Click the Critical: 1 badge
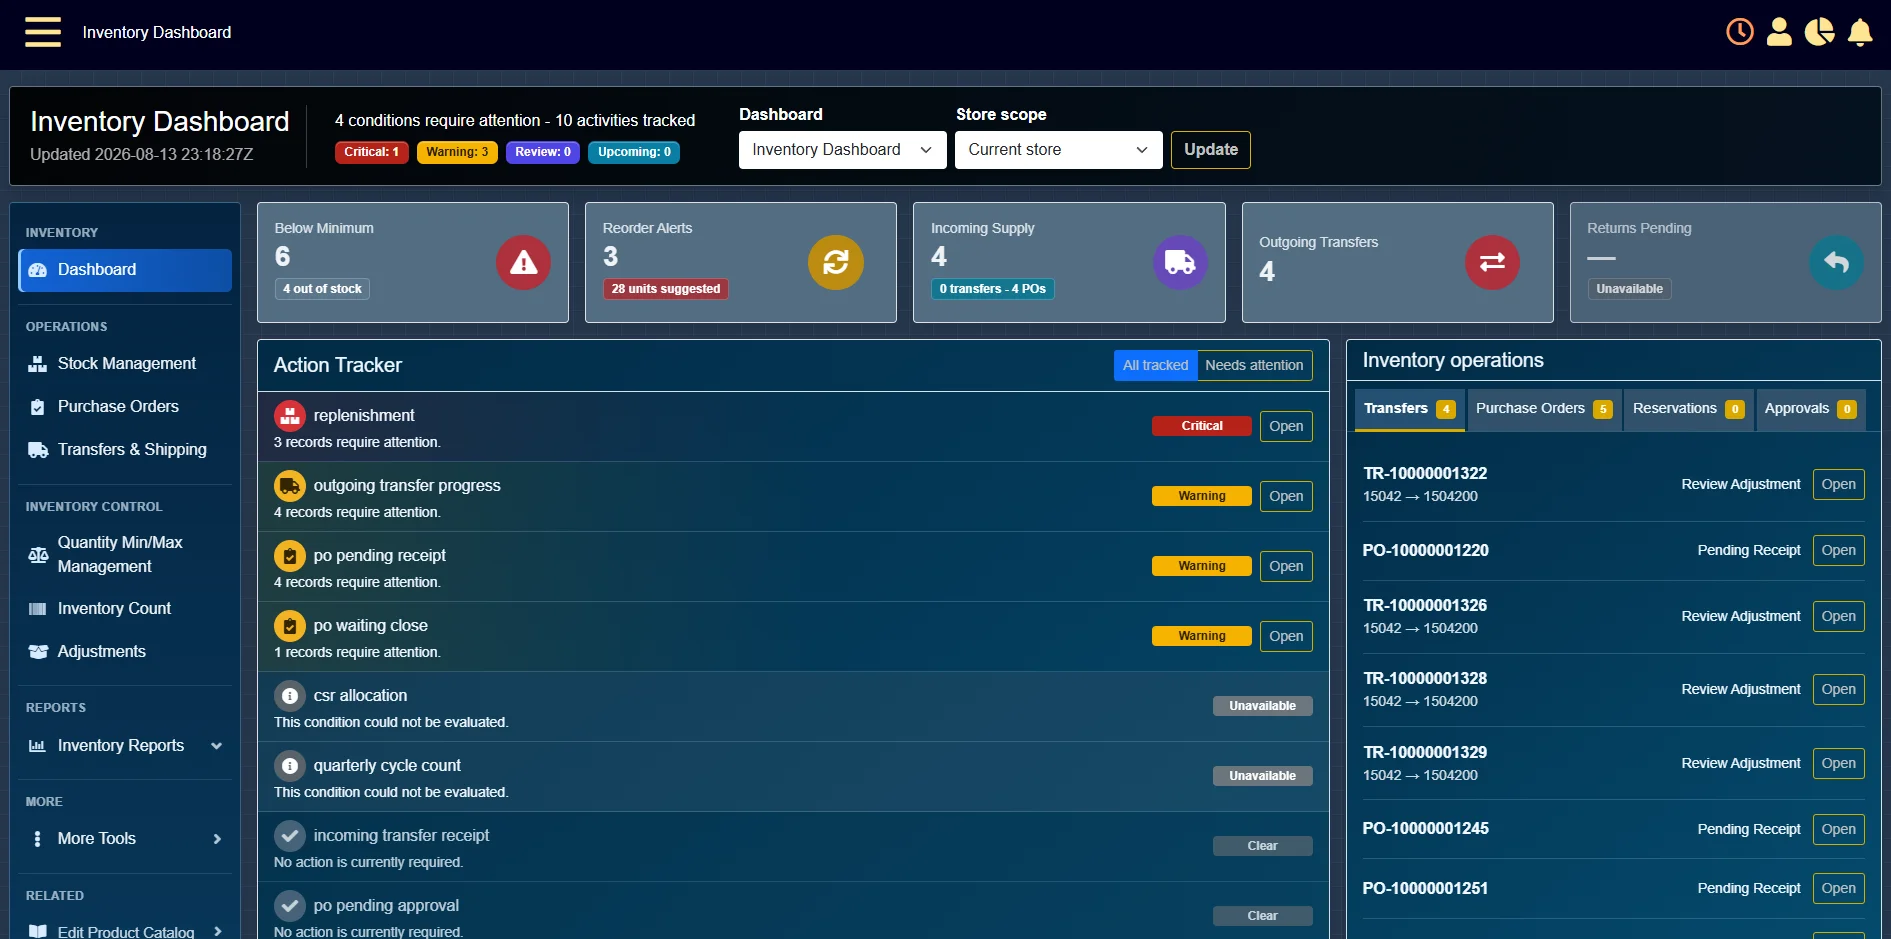The width and height of the screenshot is (1891, 939). pos(371,152)
